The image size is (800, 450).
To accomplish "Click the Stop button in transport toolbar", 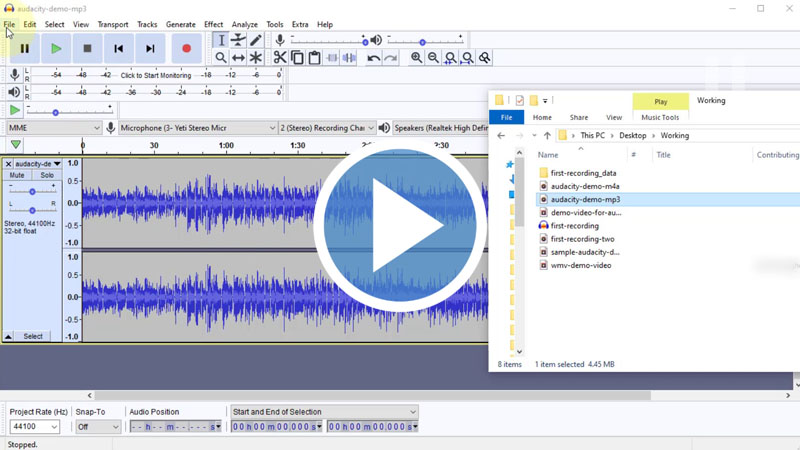I will 87,48.
